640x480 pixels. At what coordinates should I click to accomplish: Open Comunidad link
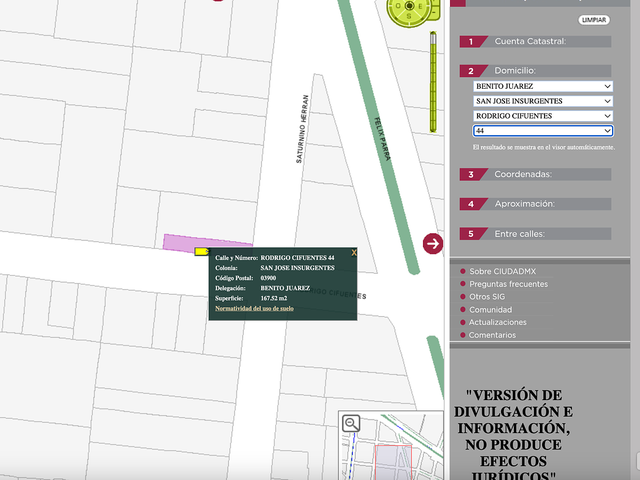point(490,310)
